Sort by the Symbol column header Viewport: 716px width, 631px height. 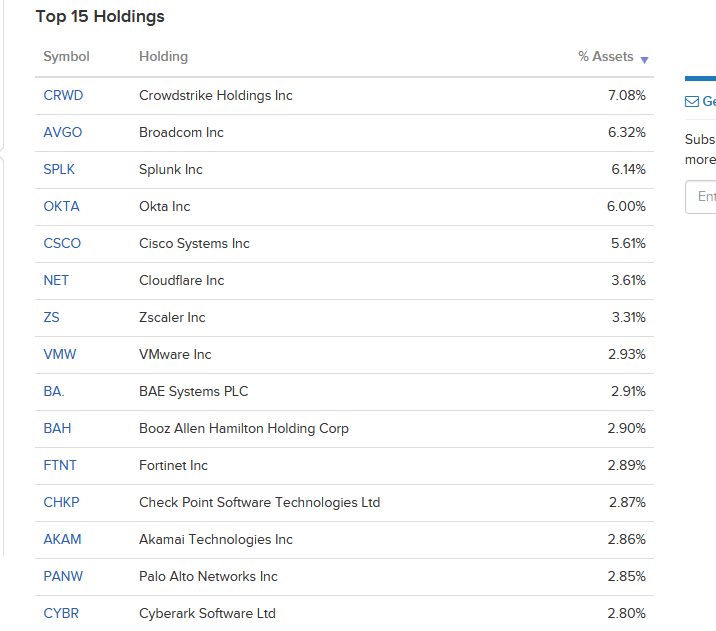click(x=66, y=57)
